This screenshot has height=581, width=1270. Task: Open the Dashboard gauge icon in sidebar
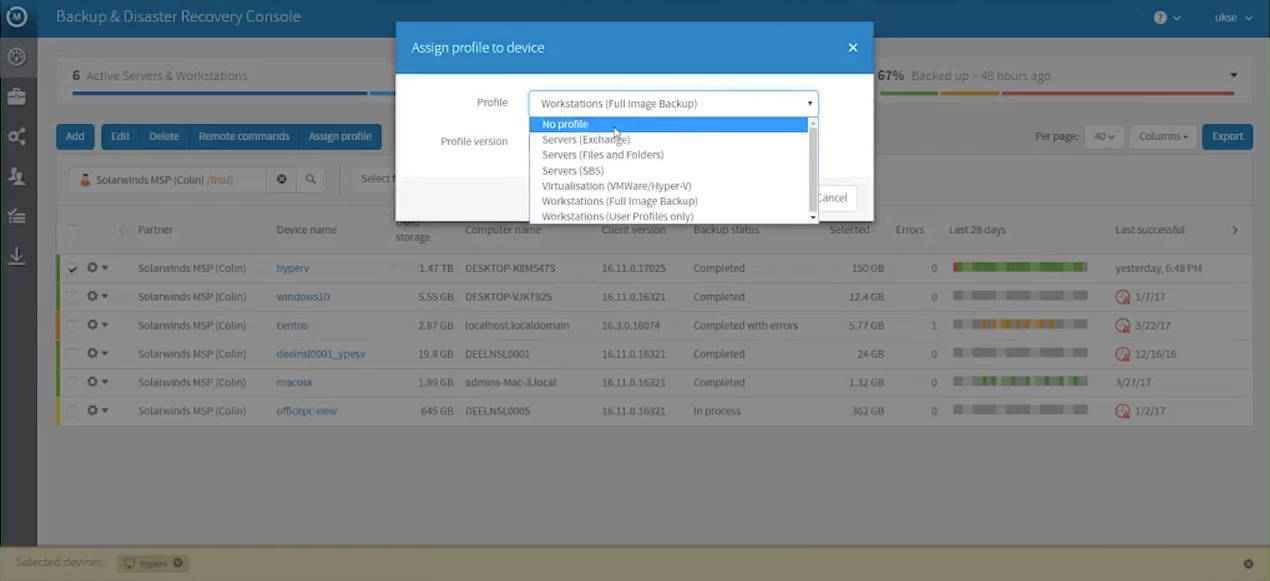(x=16, y=57)
